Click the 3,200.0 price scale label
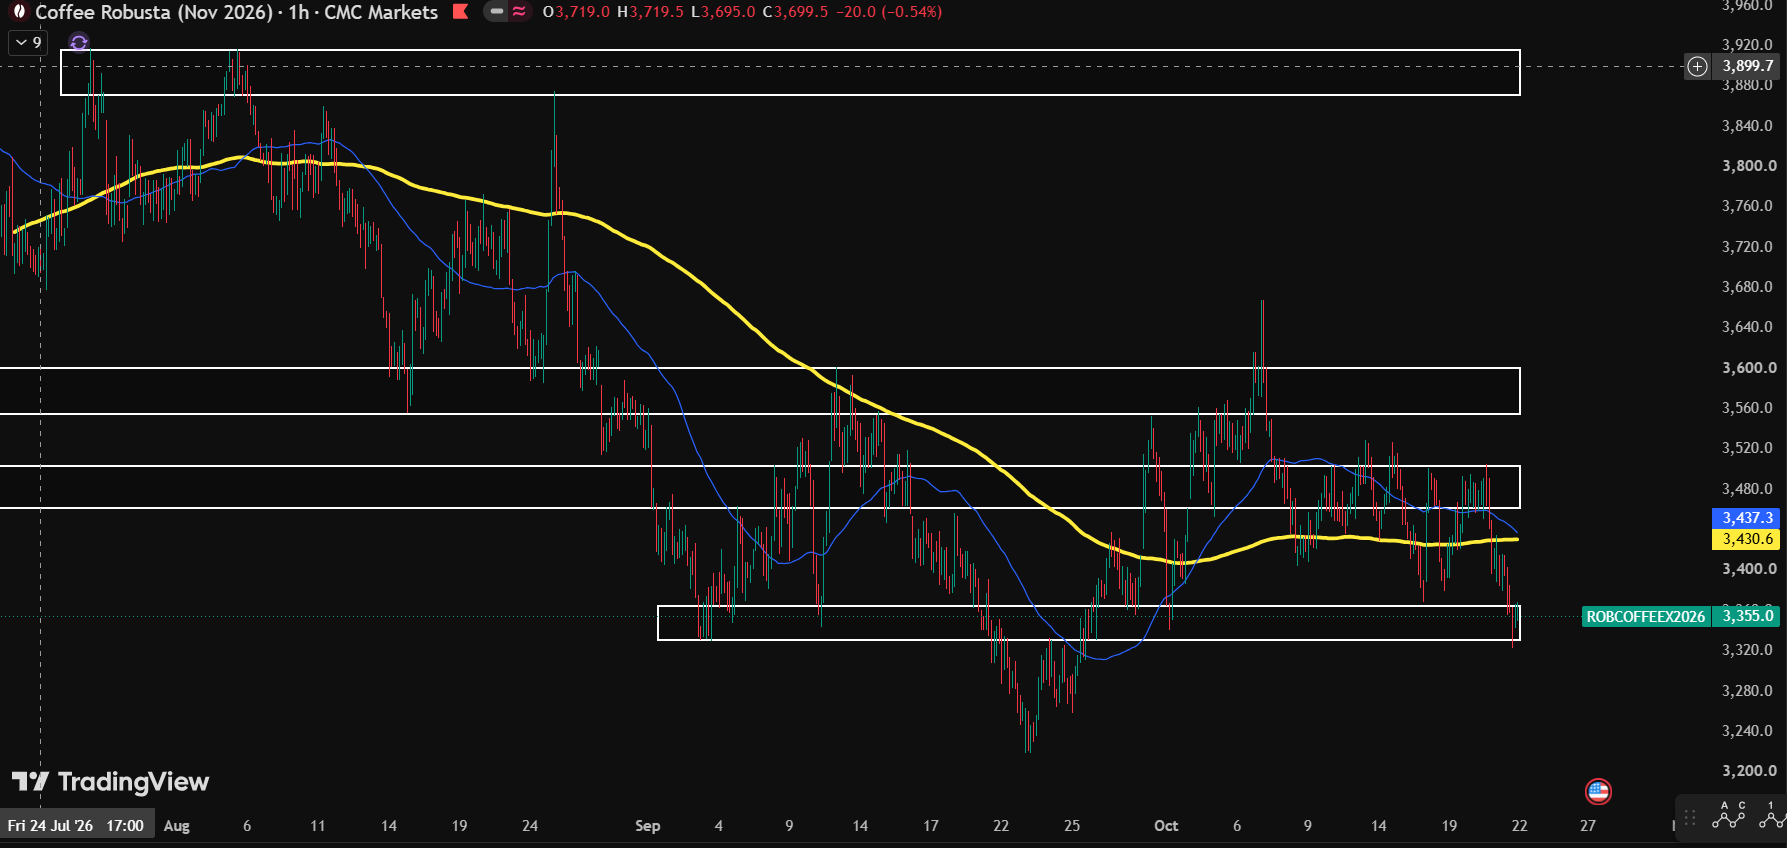The image size is (1787, 848). pos(1749,771)
